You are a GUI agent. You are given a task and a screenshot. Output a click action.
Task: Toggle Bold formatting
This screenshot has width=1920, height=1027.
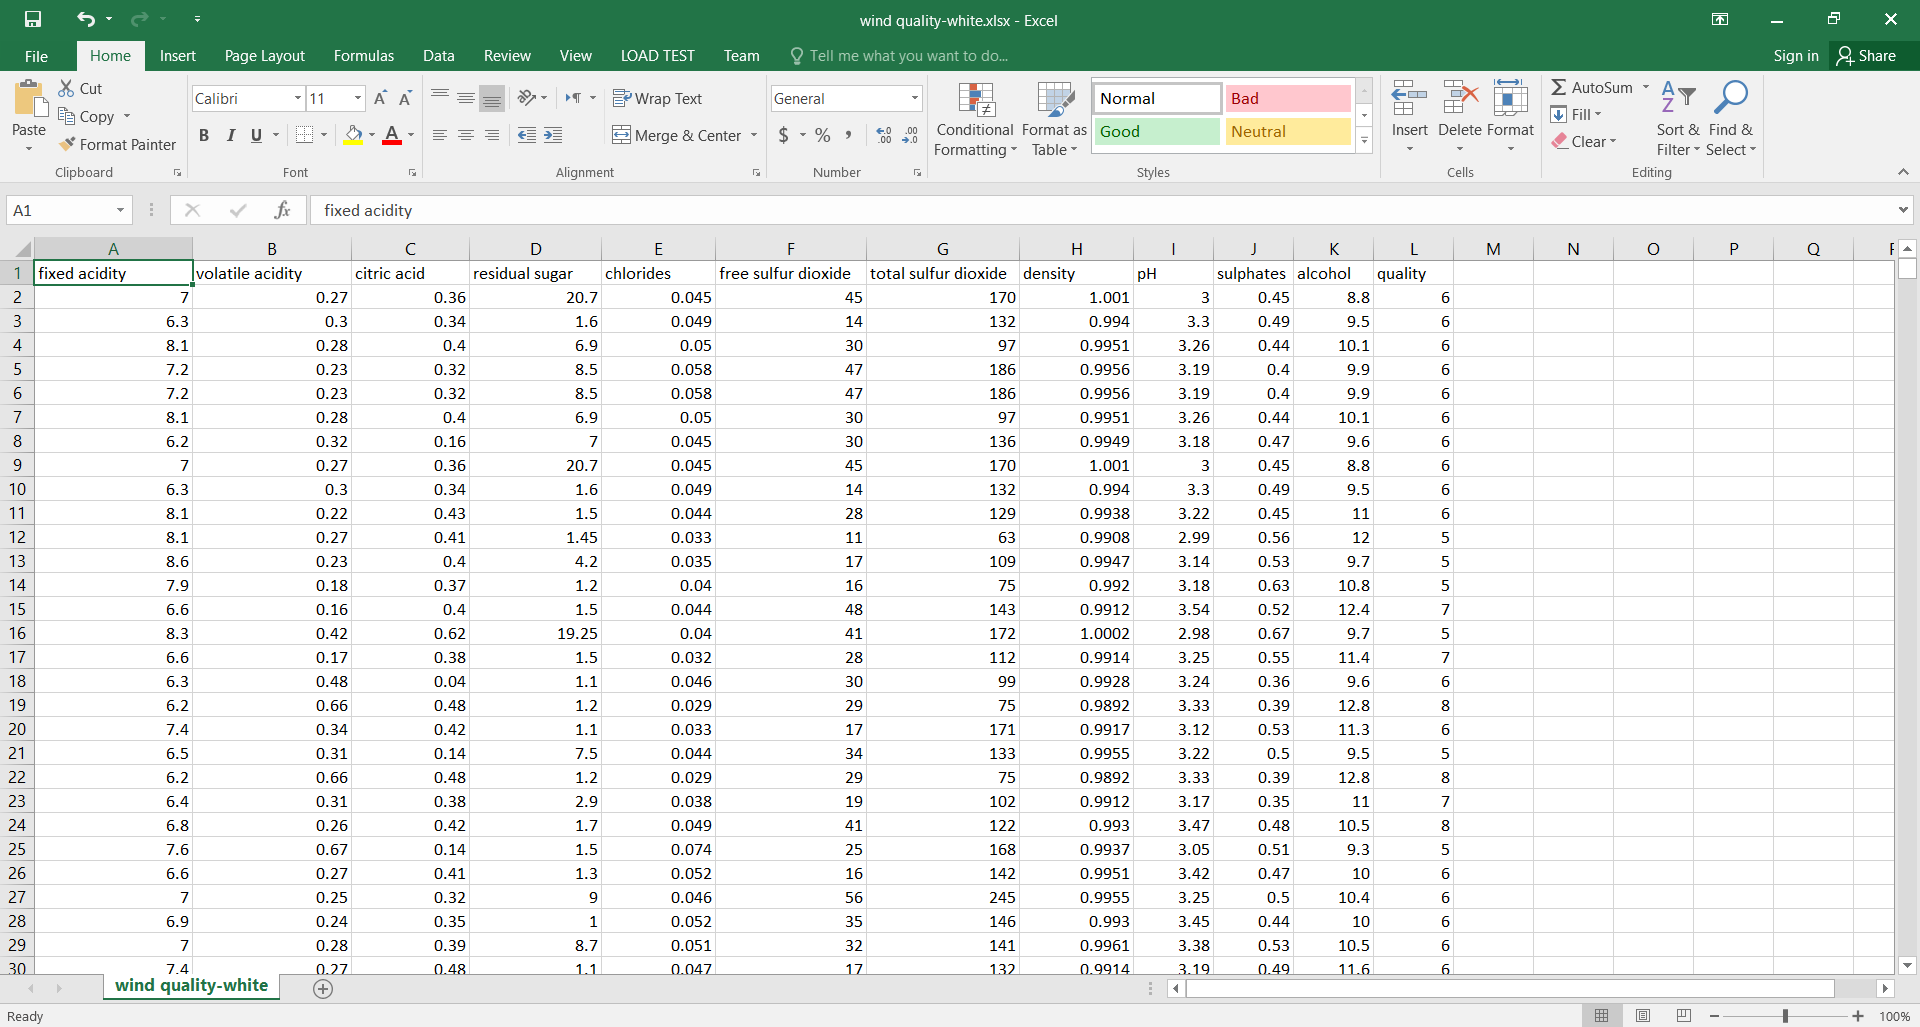[204, 135]
